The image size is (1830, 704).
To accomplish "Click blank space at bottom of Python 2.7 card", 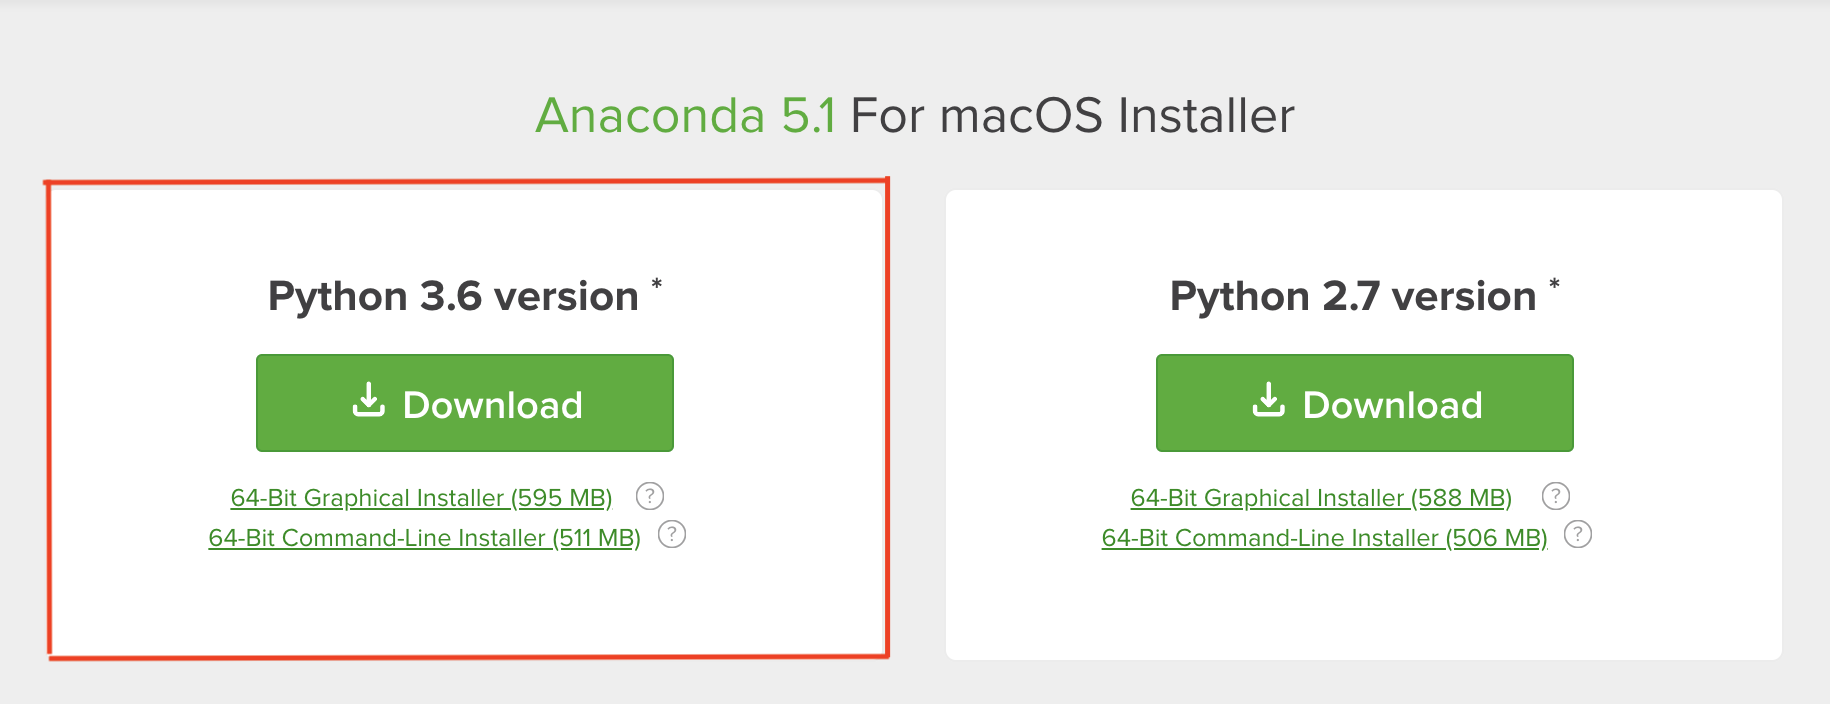I will (x=1364, y=610).
